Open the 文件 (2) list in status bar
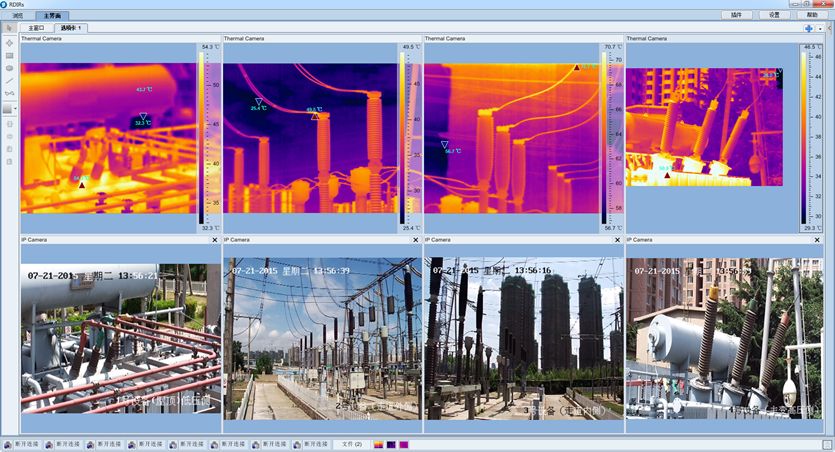Viewport: 835px width, 452px height. [x=351, y=443]
